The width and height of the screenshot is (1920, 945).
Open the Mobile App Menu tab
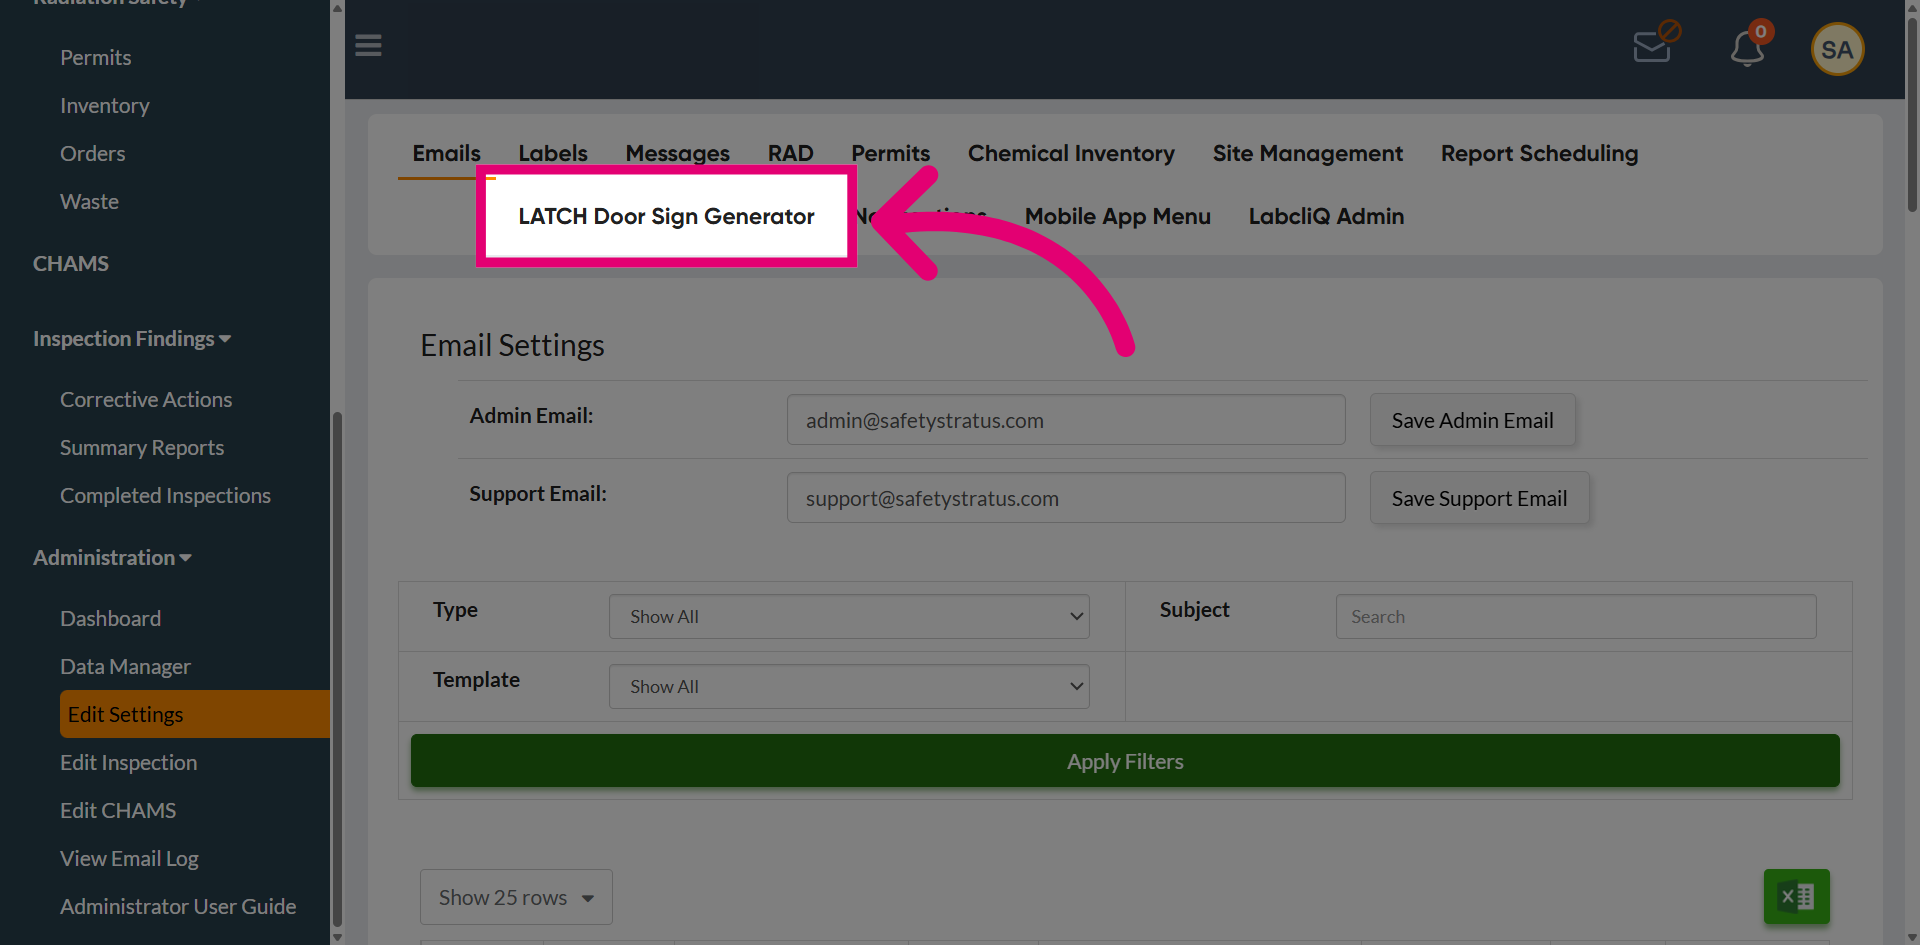[x=1117, y=216]
